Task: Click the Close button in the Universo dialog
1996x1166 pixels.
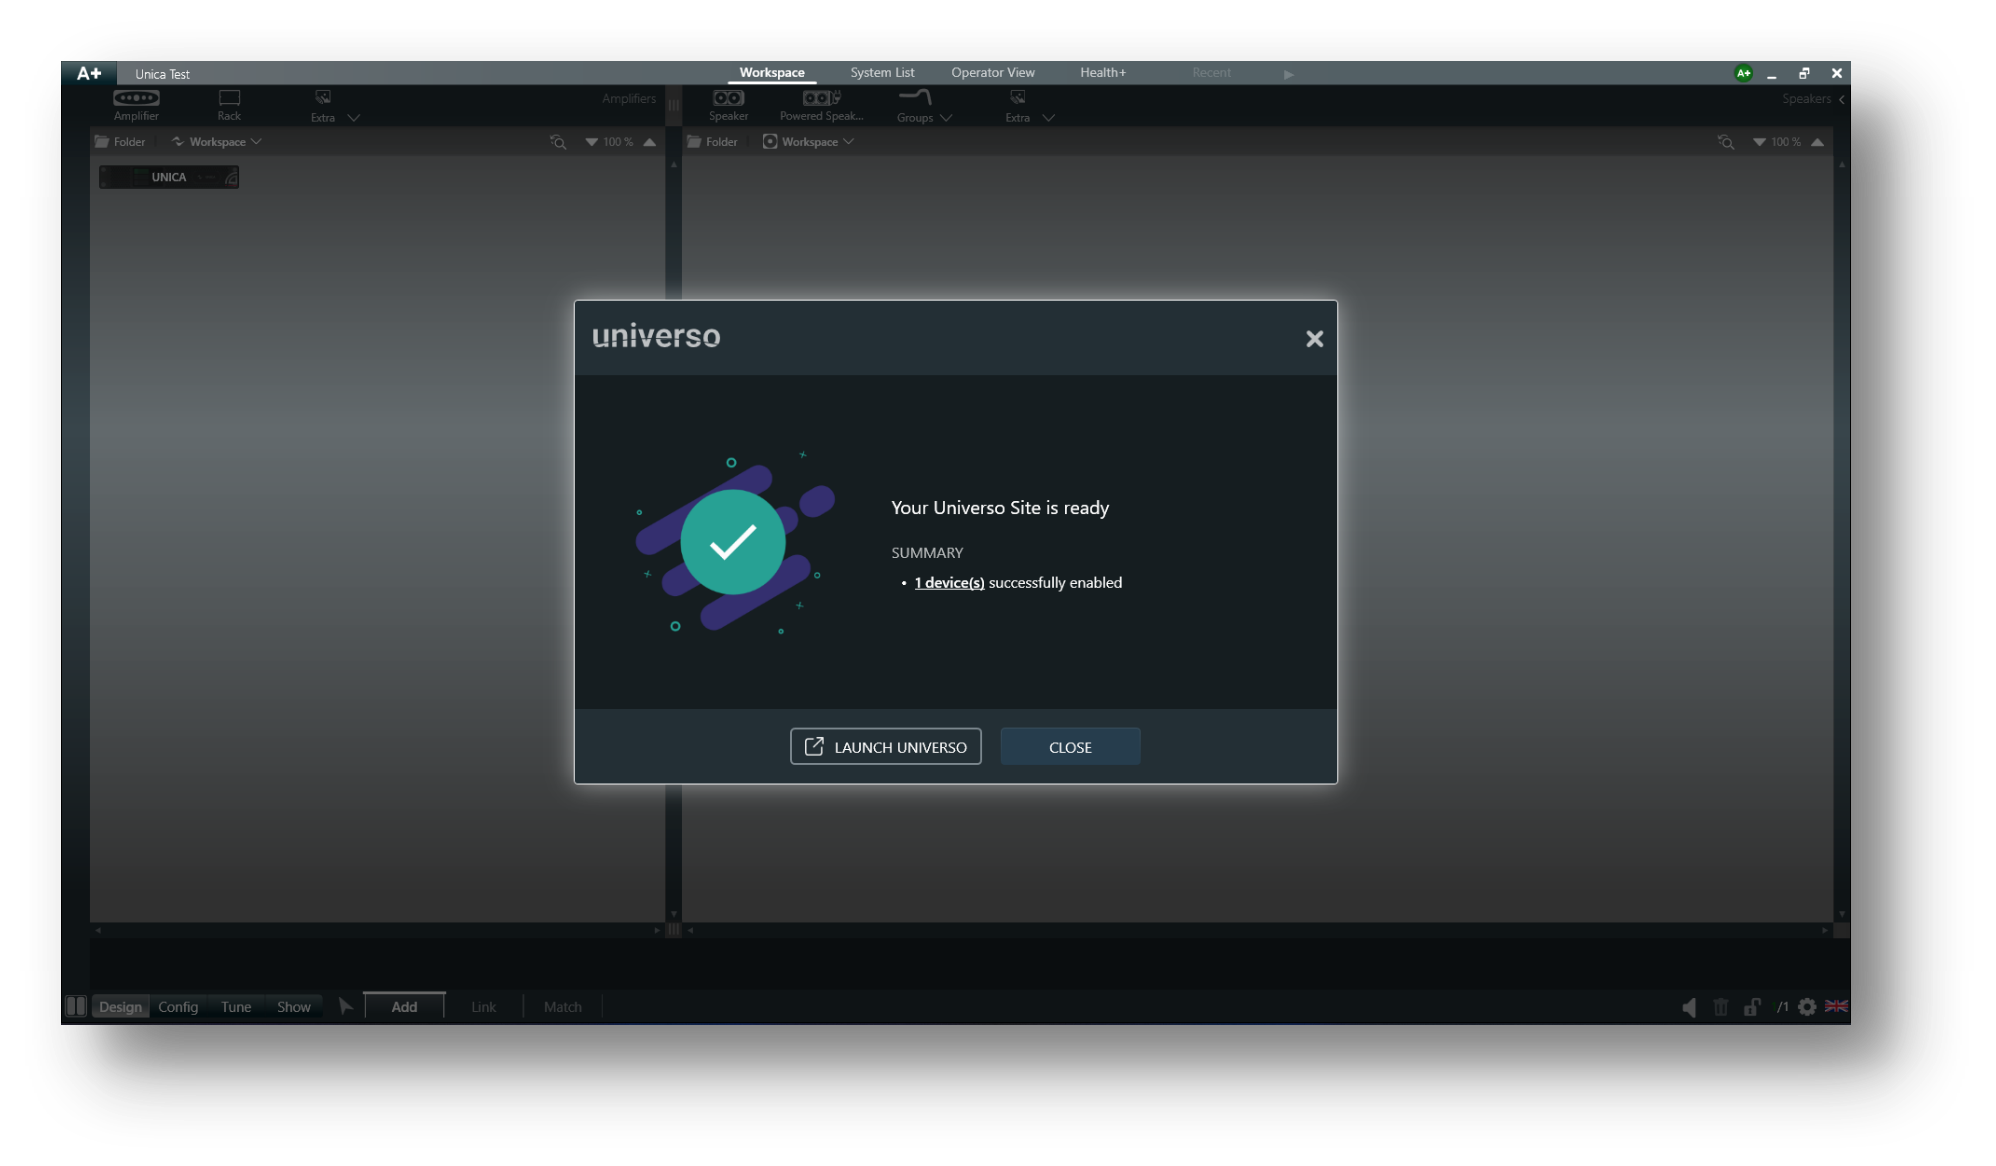Action: [x=1070, y=747]
